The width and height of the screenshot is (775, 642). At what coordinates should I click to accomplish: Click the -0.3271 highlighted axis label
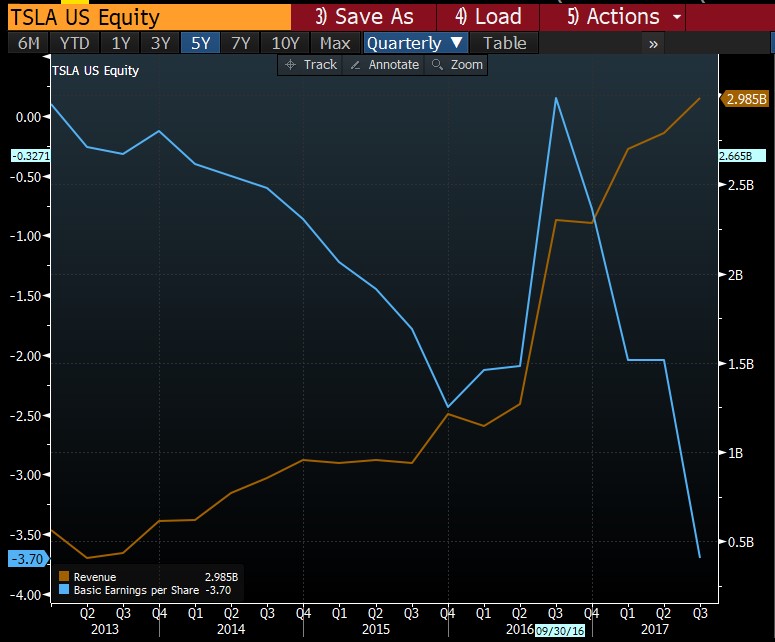click(x=31, y=156)
